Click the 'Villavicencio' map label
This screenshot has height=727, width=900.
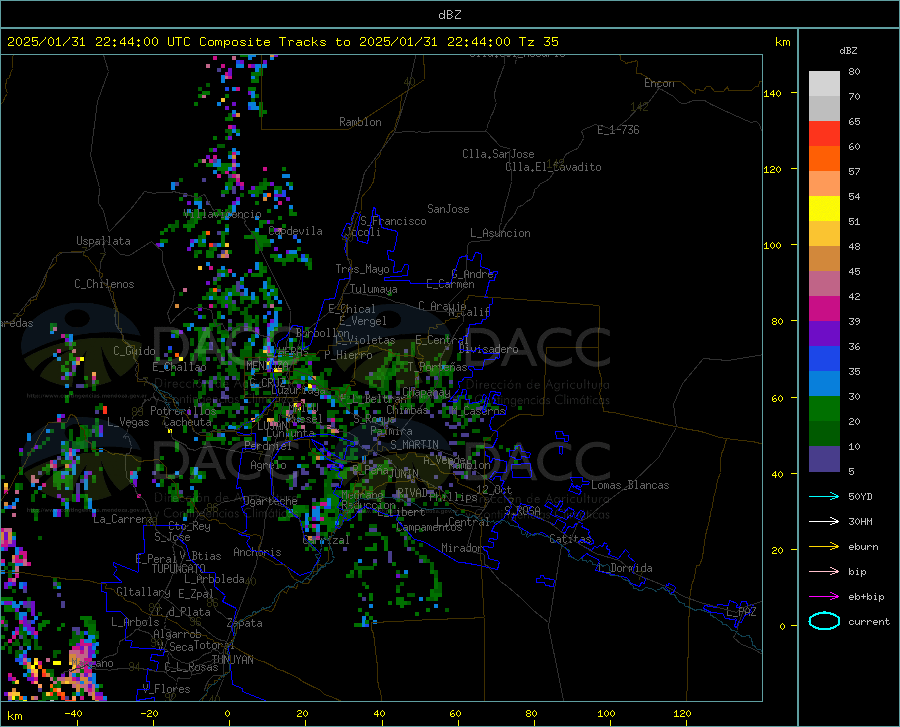[222, 214]
